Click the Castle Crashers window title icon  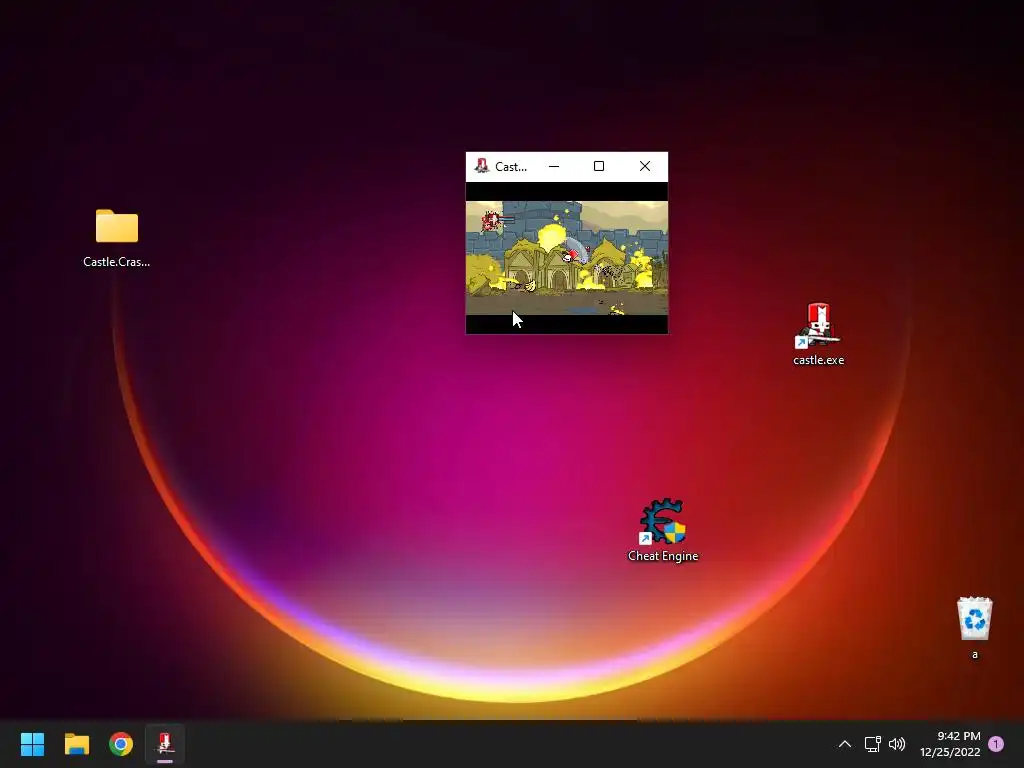(x=482, y=166)
